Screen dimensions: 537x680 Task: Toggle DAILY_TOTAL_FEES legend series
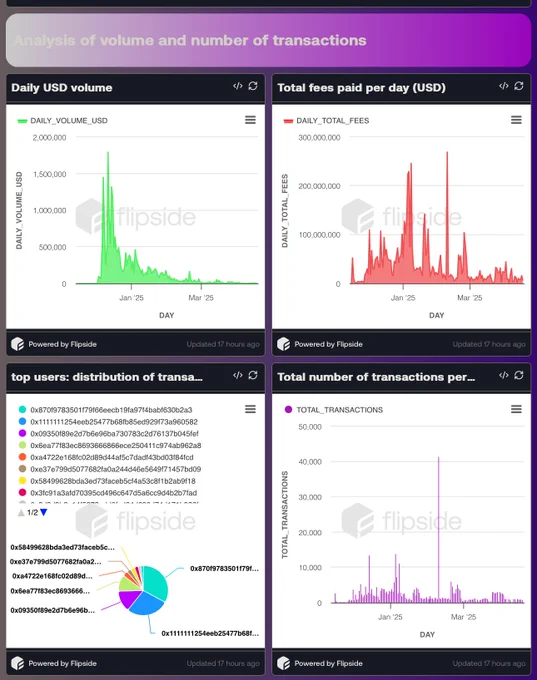(x=326, y=121)
